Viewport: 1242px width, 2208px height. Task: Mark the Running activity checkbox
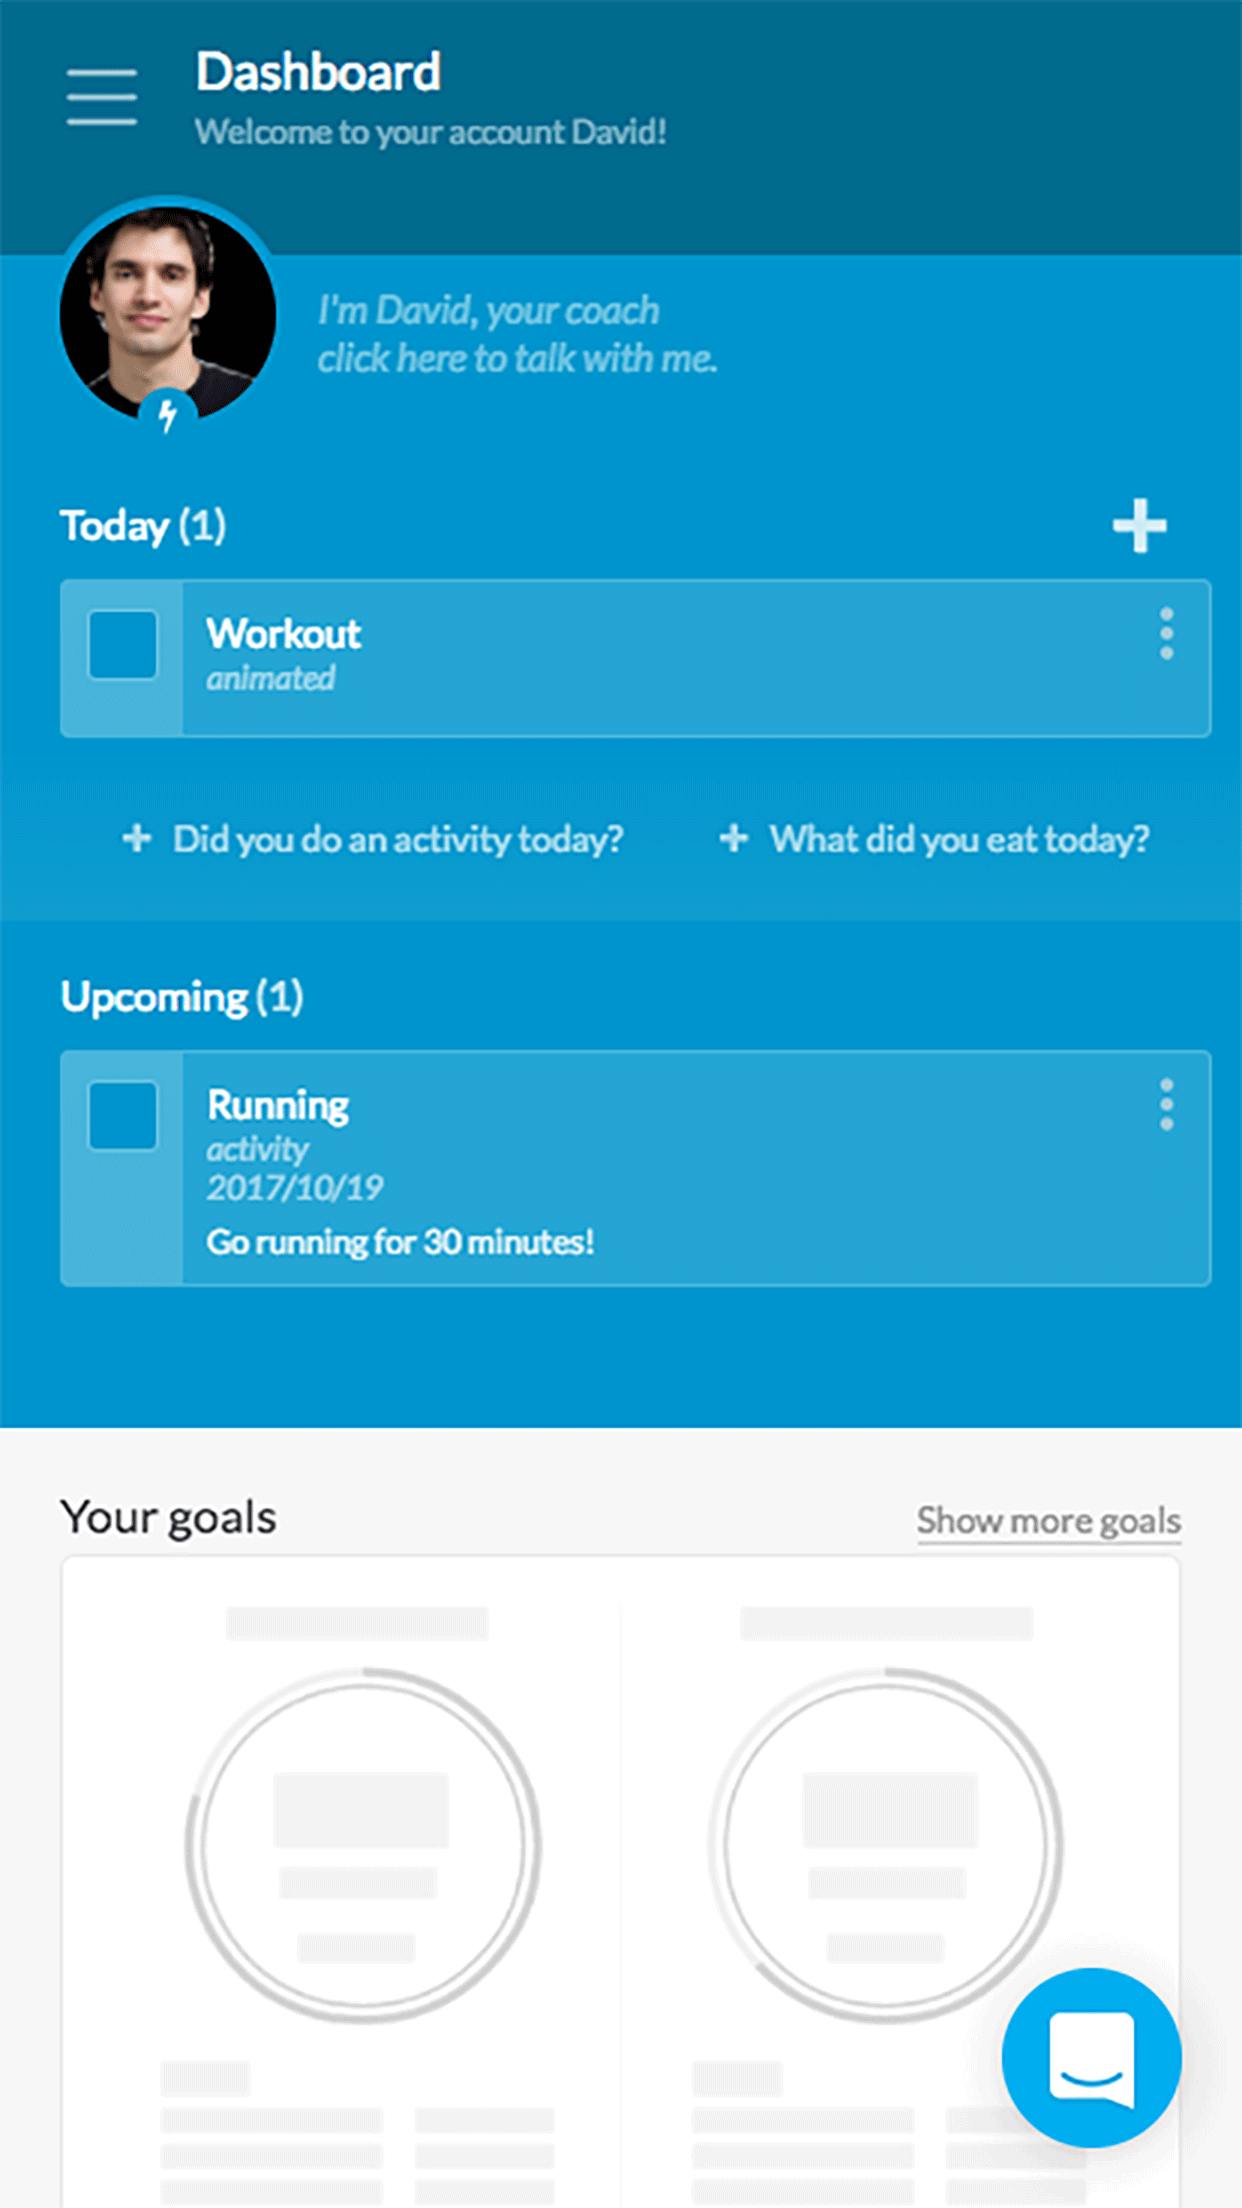click(x=123, y=1116)
